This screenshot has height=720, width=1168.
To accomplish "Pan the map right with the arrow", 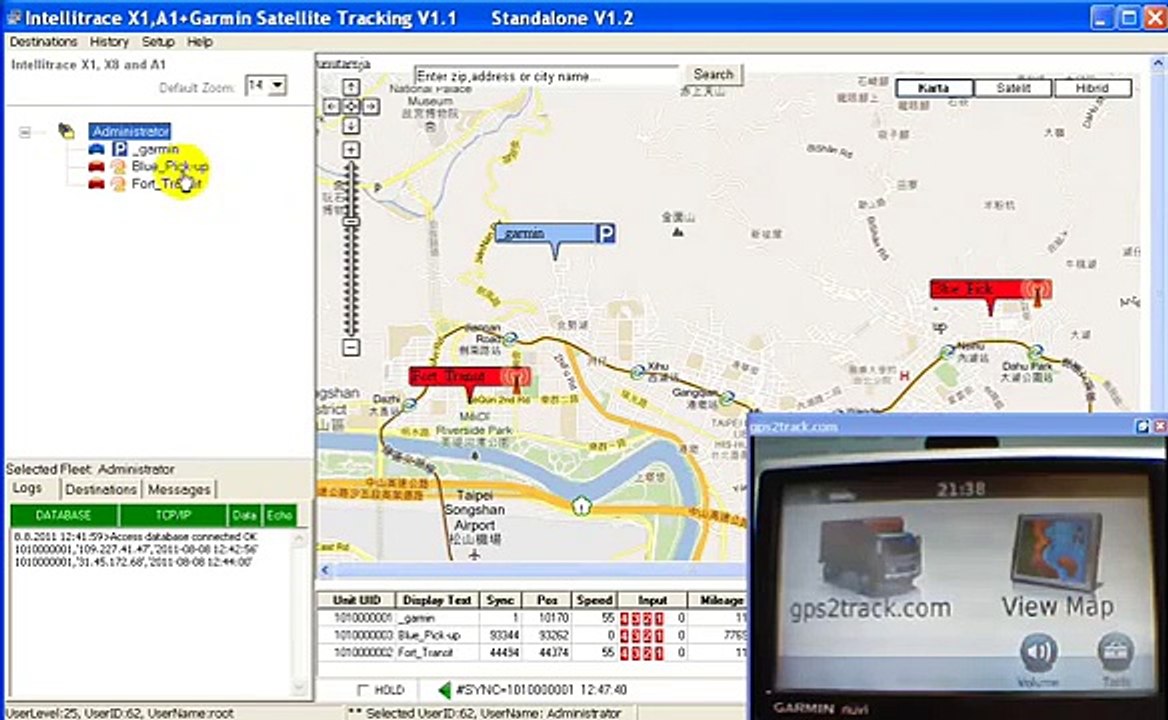I will pos(370,106).
